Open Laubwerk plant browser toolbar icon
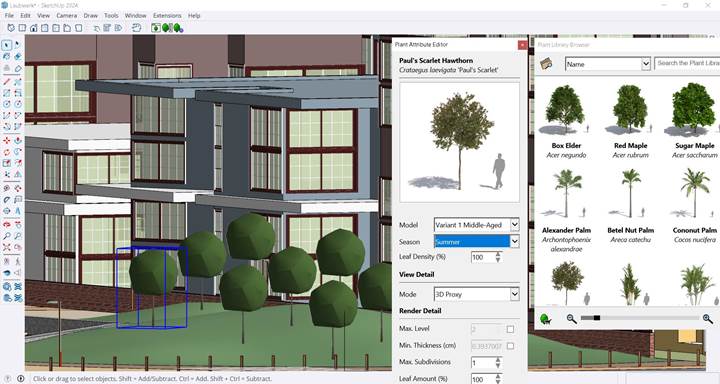This screenshot has width=720, height=384. point(156,28)
